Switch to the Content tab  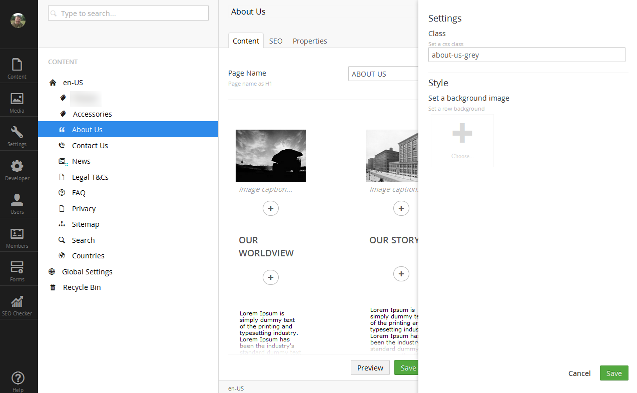(246, 41)
